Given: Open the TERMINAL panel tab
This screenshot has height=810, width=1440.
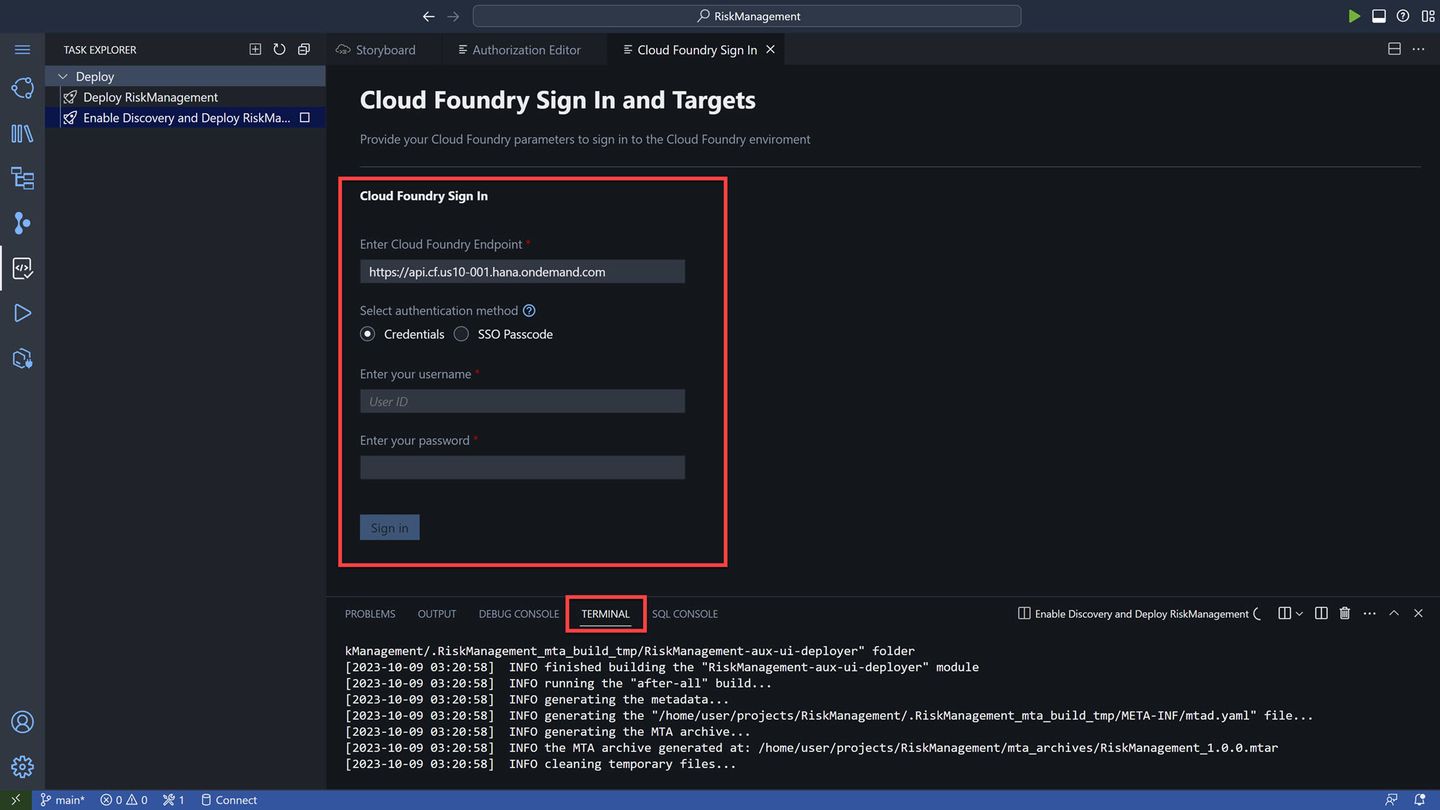Looking at the screenshot, I should pyautogui.click(x=605, y=614).
